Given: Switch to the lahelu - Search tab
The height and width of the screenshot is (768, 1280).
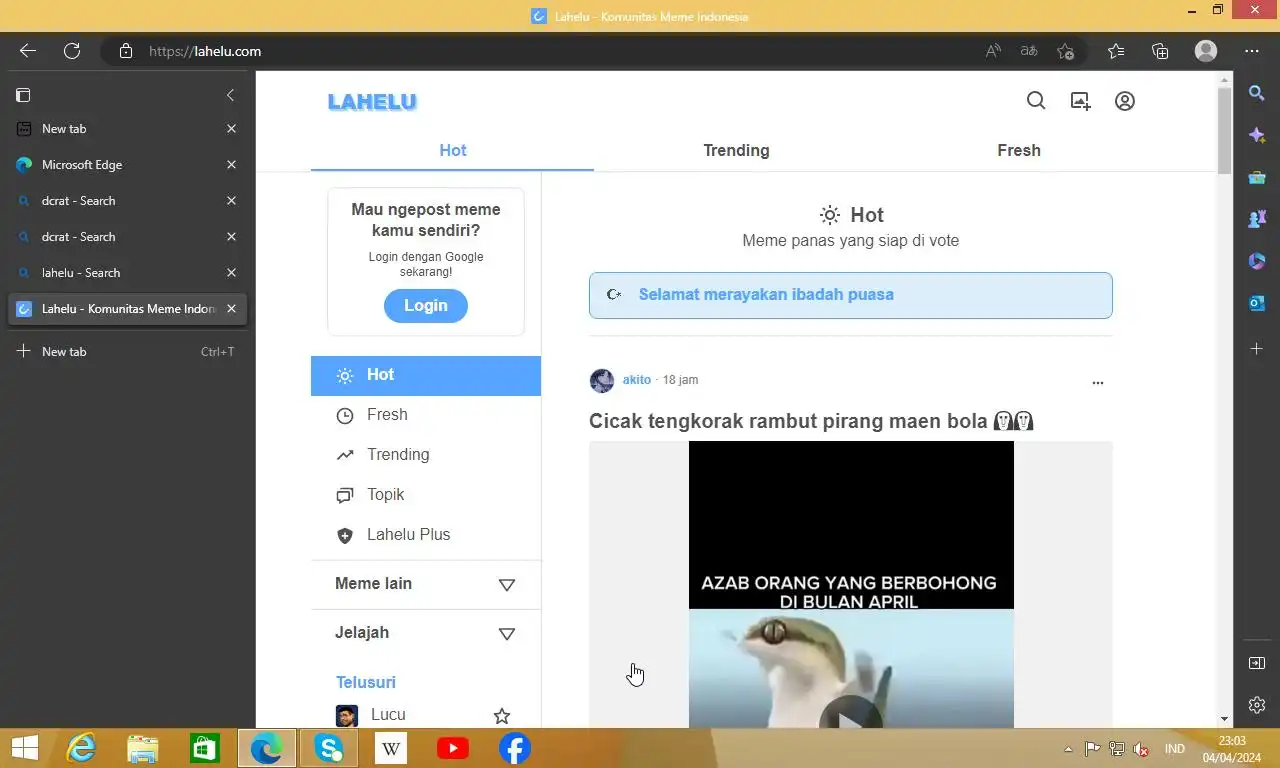Looking at the screenshot, I should click(x=127, y=273).
